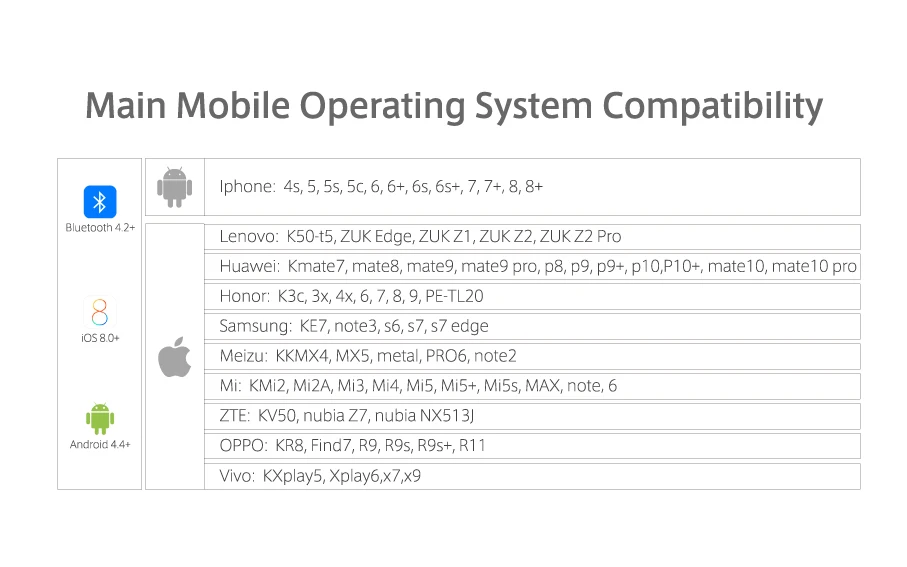The image size is (907, 567).
Task: Click the gray Apple logo icon
Action: coord(175,356)
